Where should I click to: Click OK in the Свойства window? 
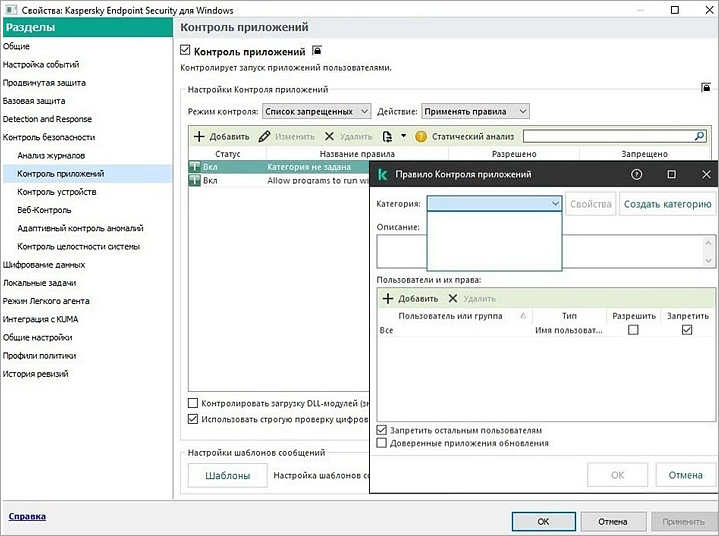pos(543,521)
